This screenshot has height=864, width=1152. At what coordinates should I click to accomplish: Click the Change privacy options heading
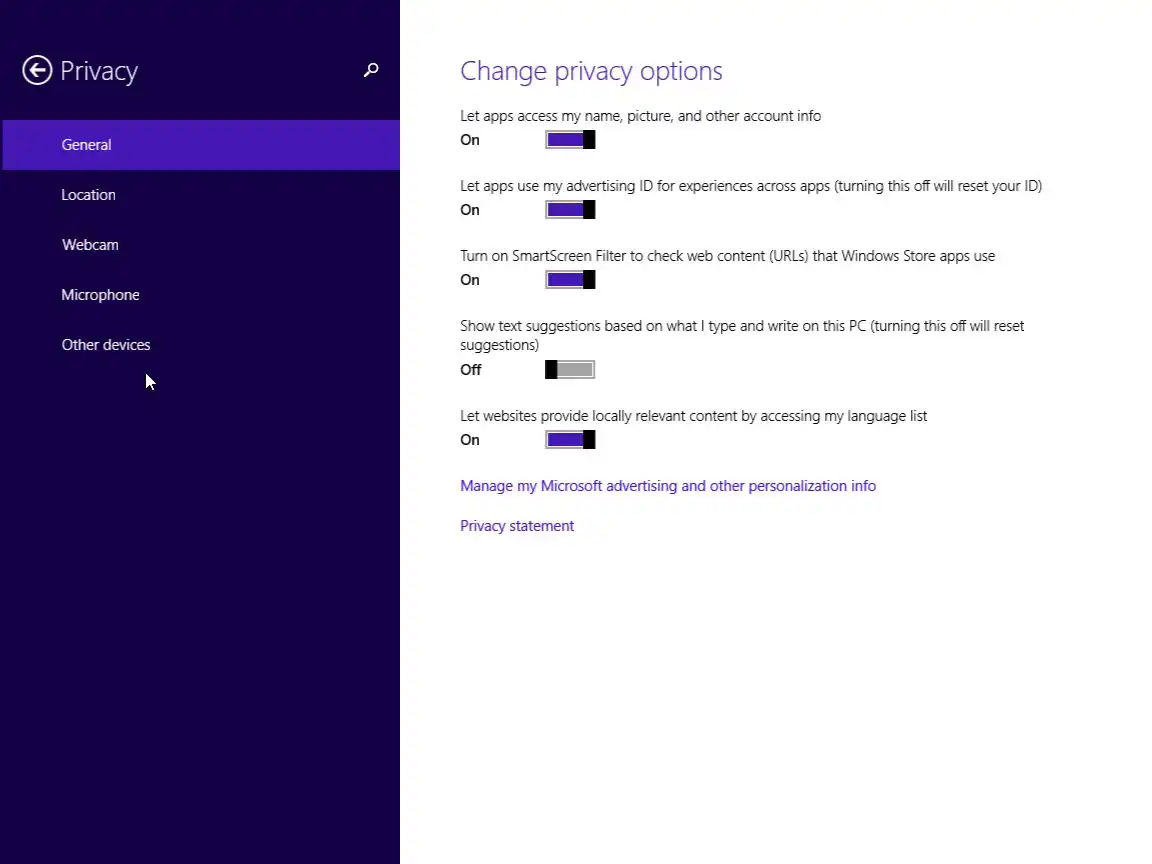pyautogui.click(x=591, y=71)
